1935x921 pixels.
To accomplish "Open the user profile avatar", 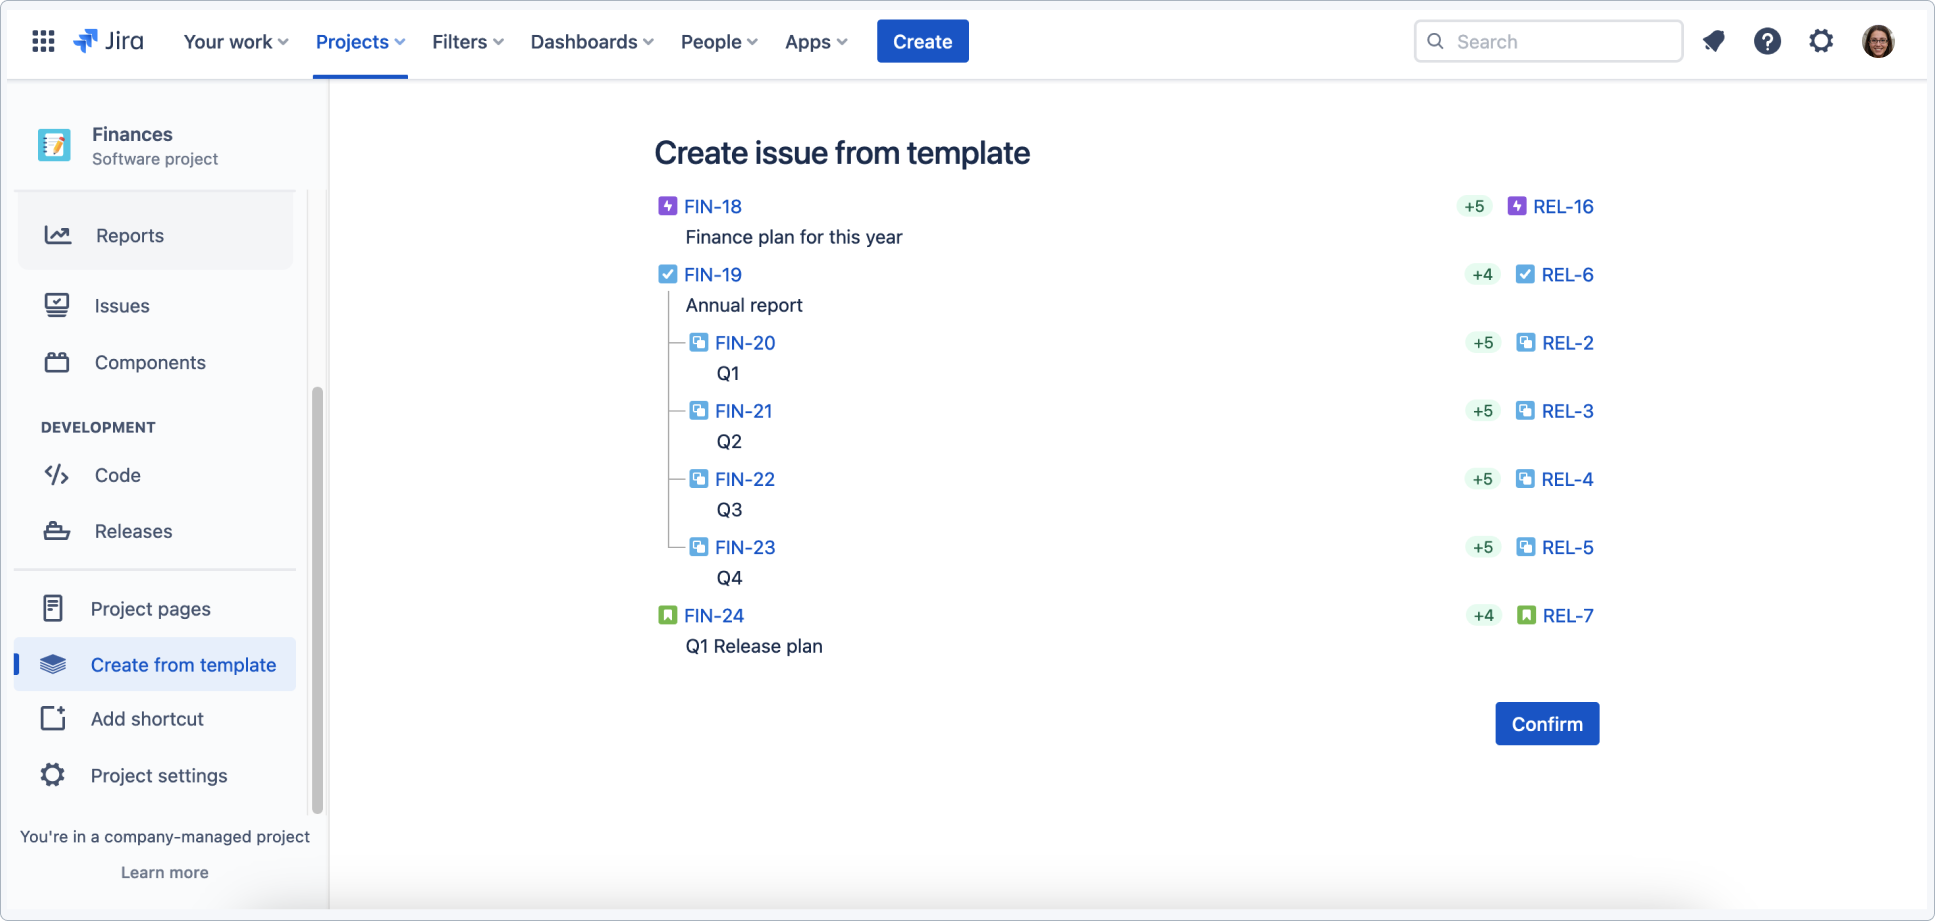I will (1878, 41).
